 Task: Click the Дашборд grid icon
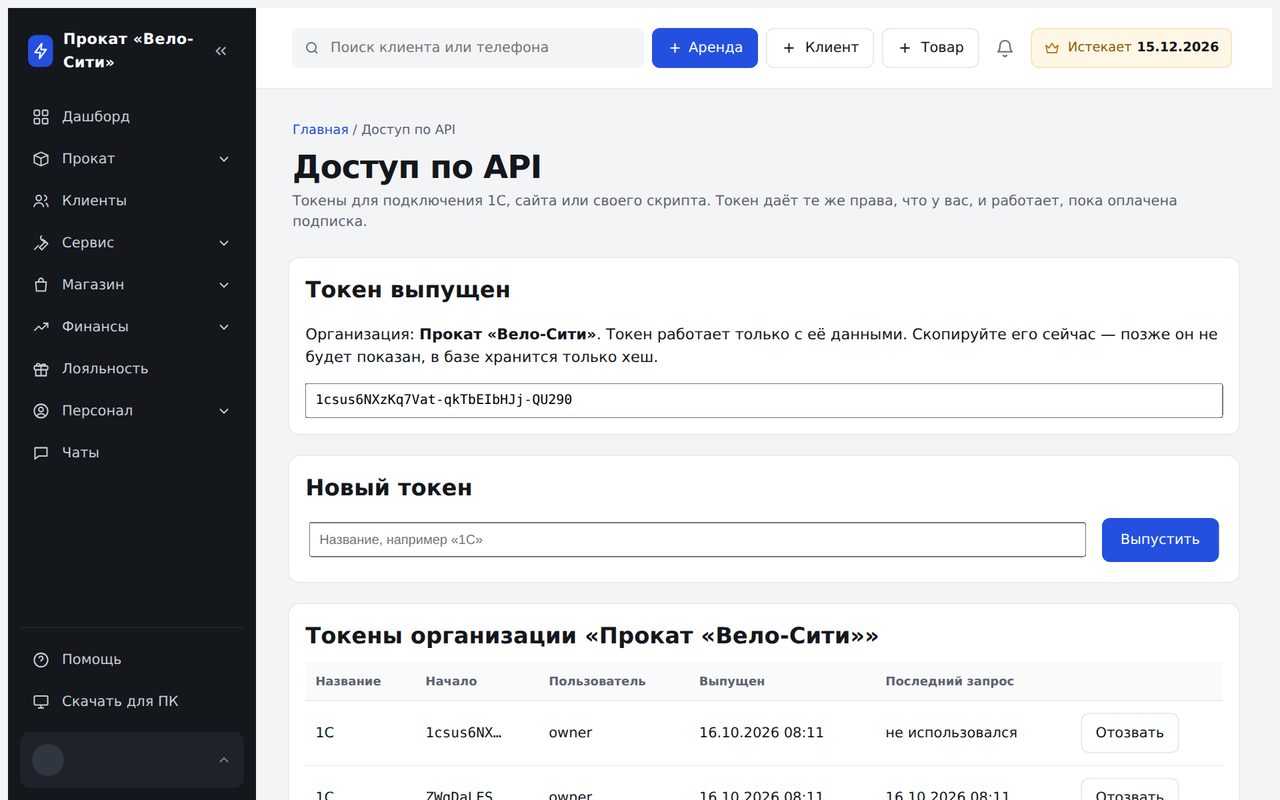tap(41, 117)
